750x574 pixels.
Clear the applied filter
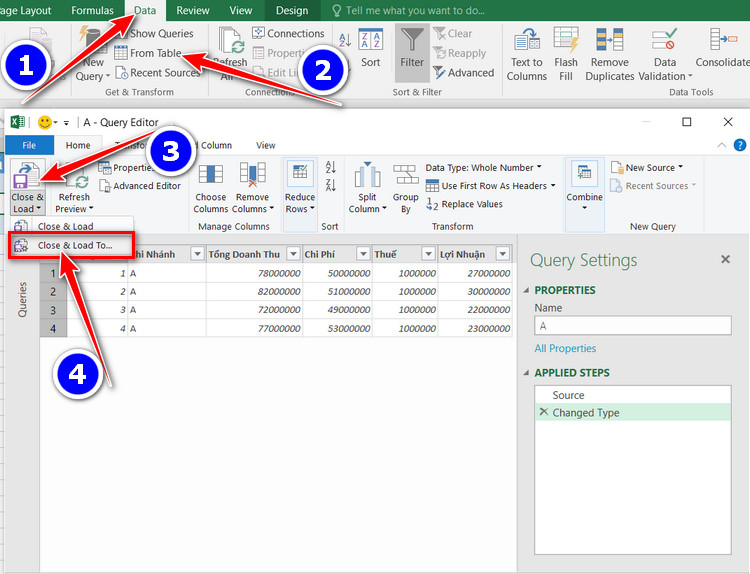(x=453, y=33)
